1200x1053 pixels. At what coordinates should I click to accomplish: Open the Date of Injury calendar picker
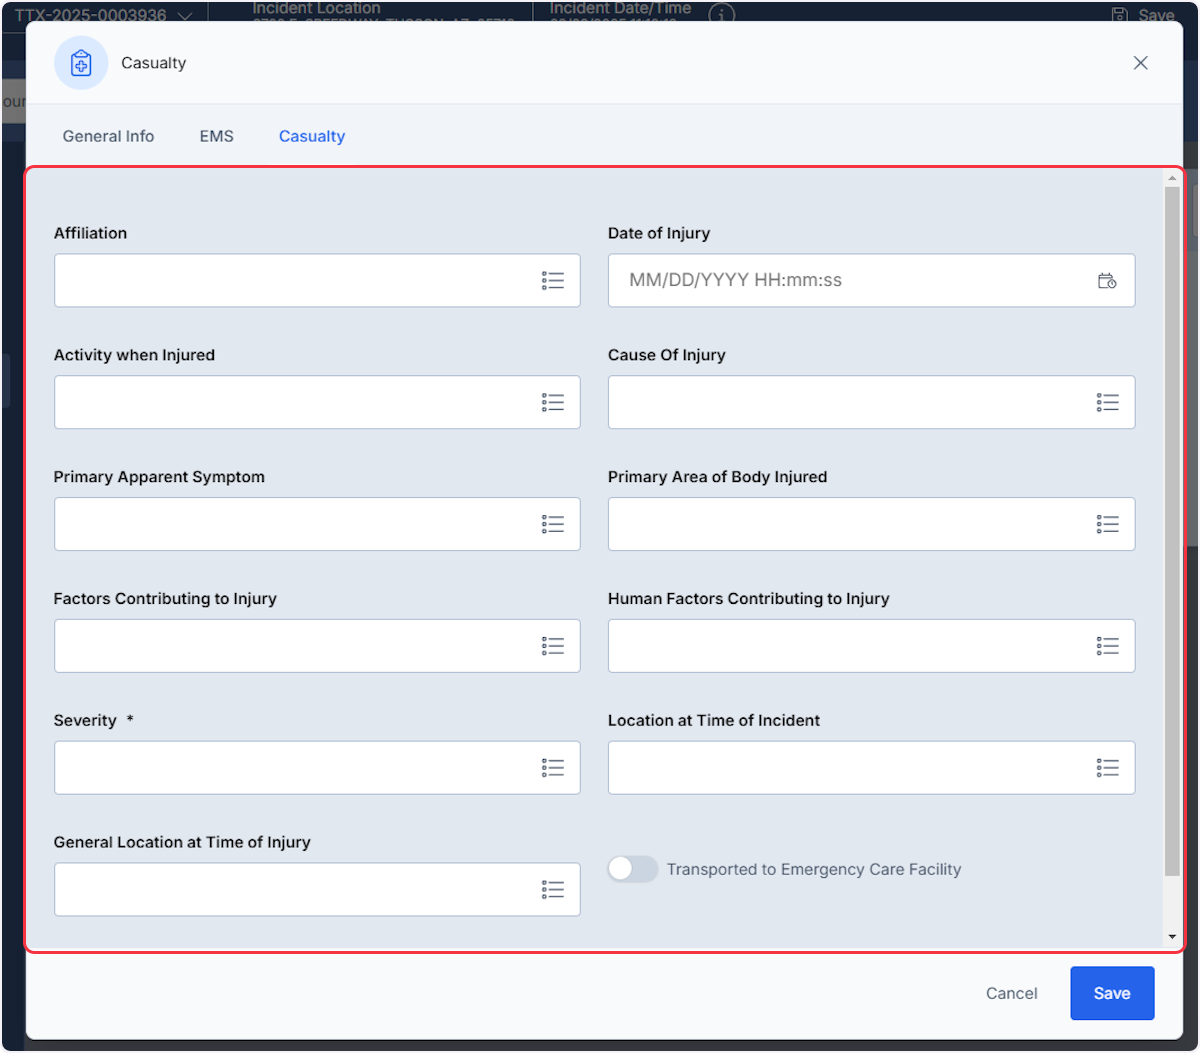pos(1107,281)
